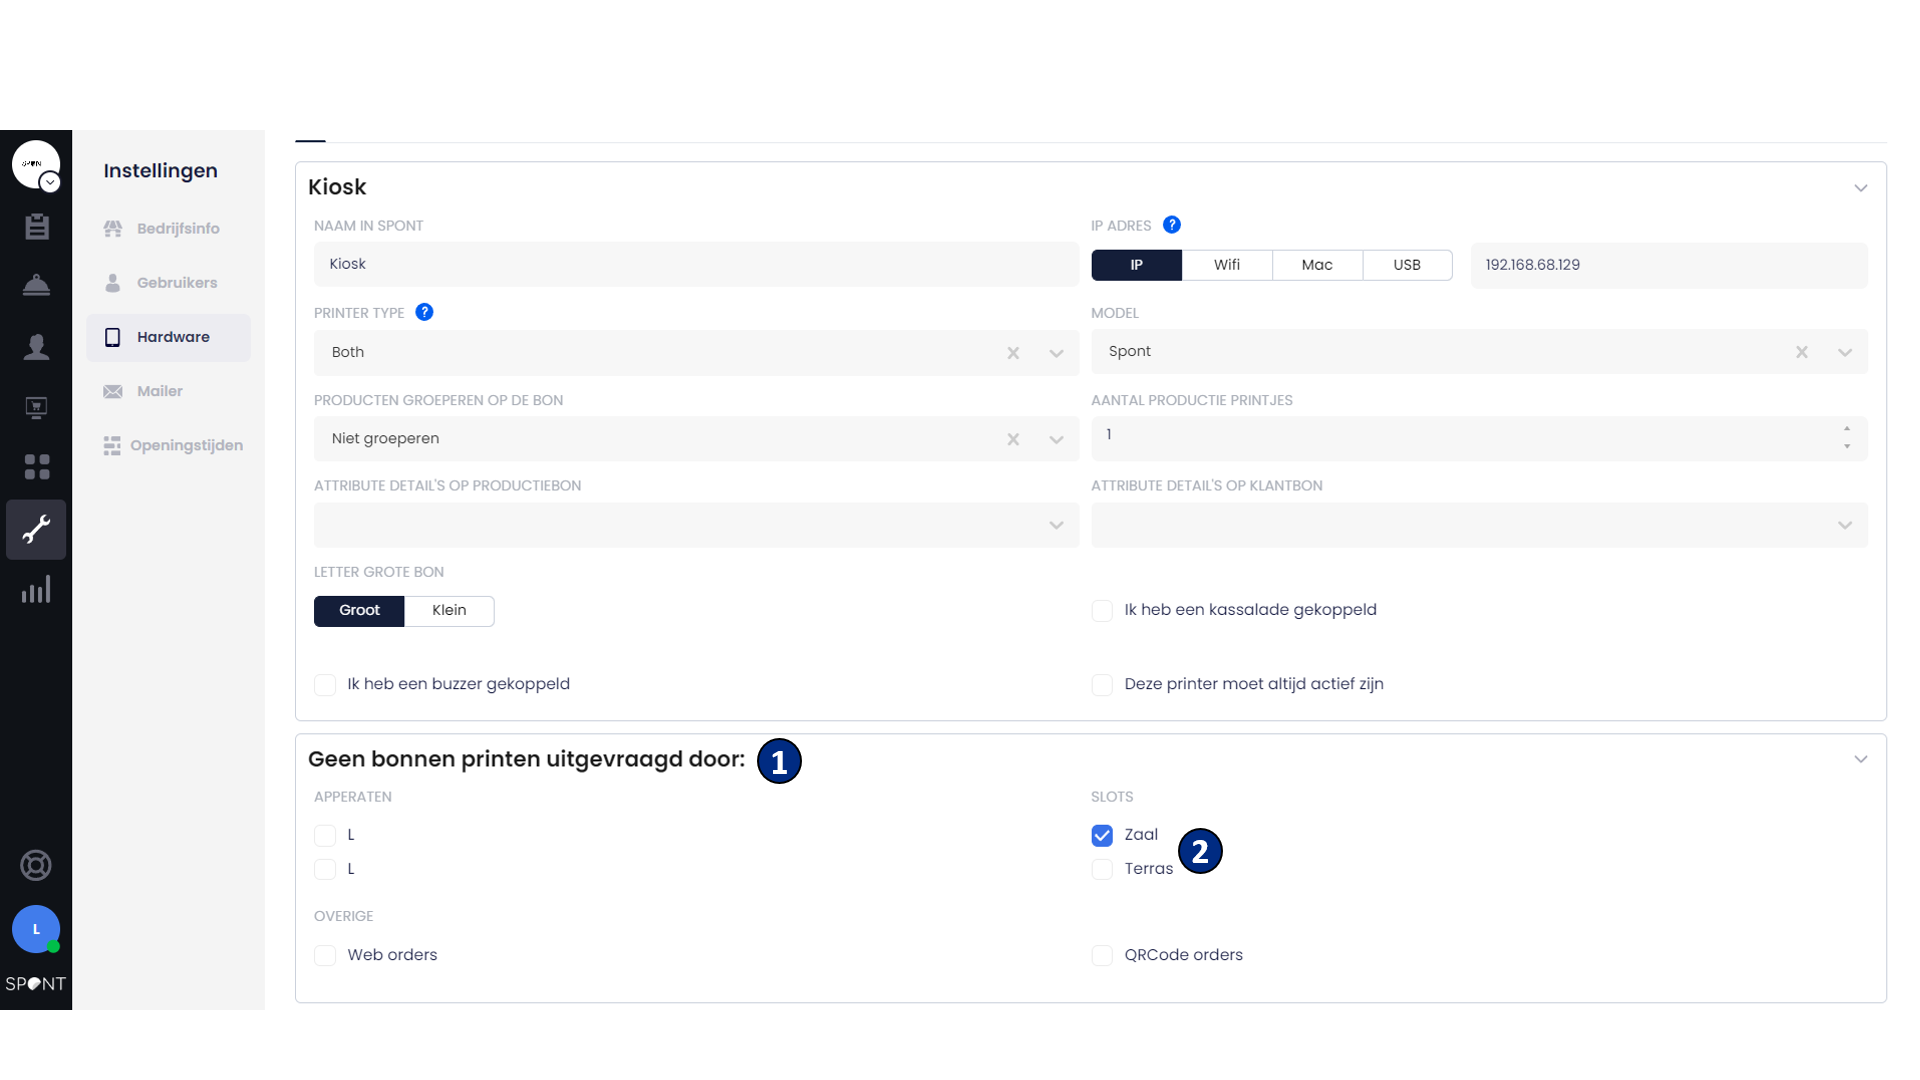Screen dimensions: 1920x1080
Task: Open the Printer Type dropdown showing Both
Action: click(x=1056, y=353)
